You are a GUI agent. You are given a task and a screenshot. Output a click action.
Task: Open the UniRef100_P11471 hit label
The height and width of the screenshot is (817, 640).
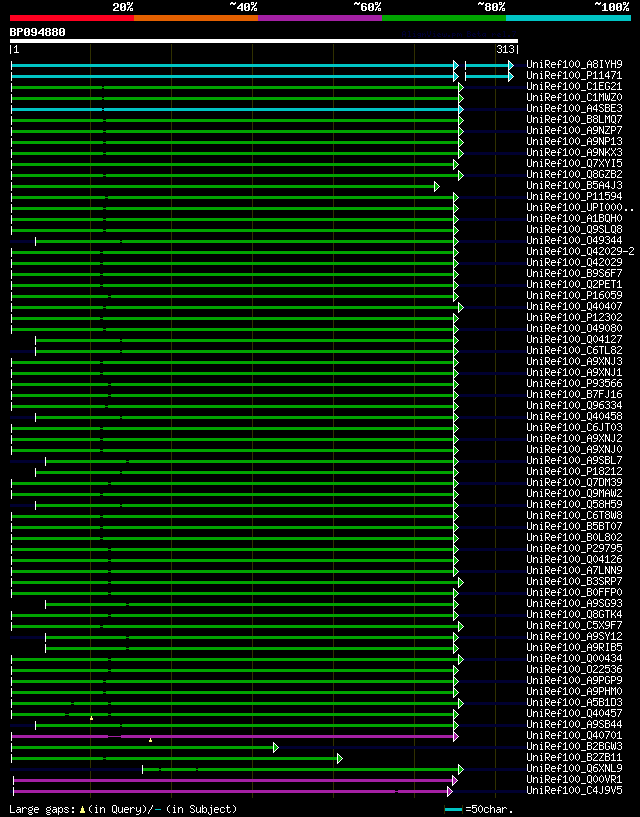[574, 76]
